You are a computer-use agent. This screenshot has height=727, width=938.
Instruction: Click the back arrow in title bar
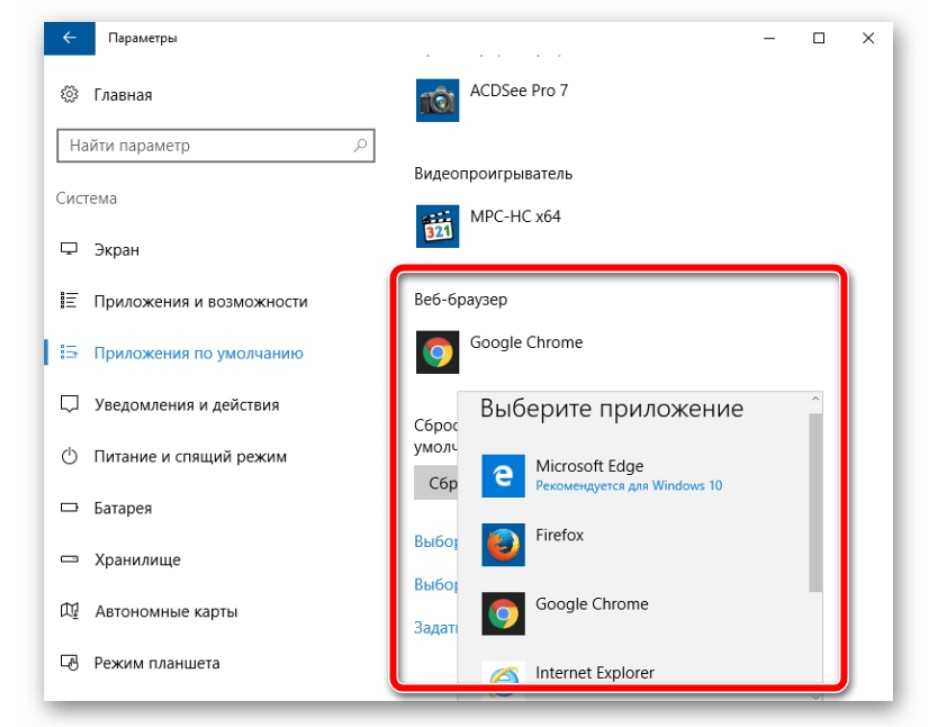click(69, 38)
